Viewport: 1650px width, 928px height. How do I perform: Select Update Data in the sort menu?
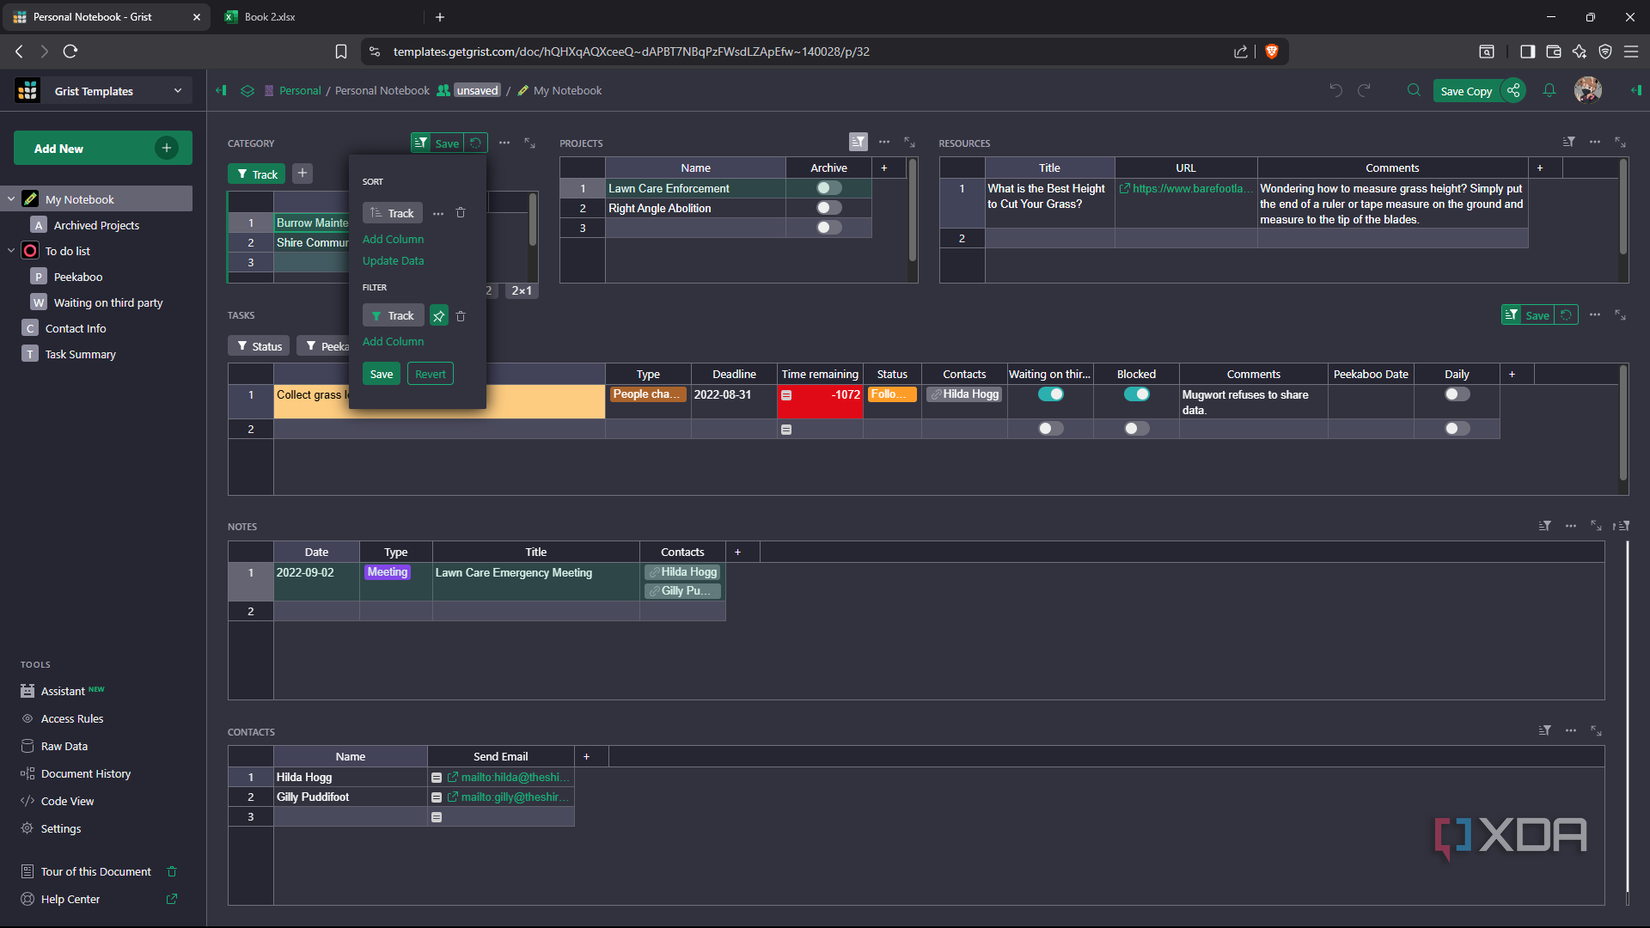393,260
